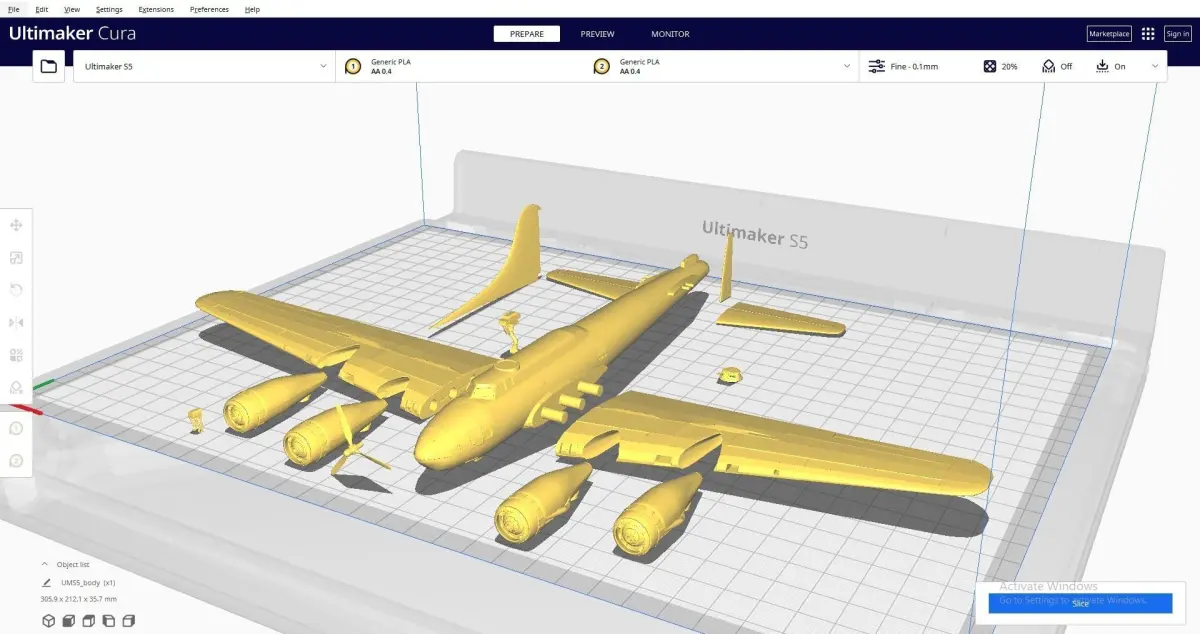Expand the material configuration dropdown chevron

point(847,66)
